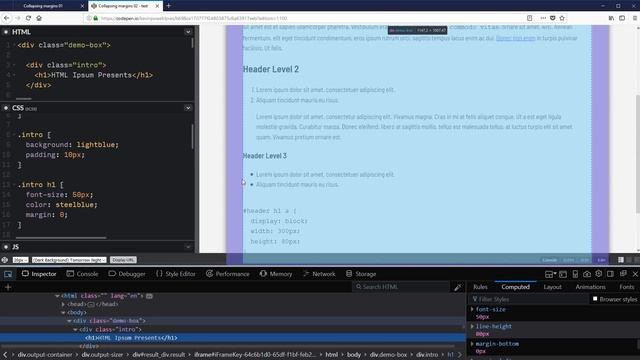Click body in the breadcrumb trail
The image size is (640, 360).
(354, 355)
